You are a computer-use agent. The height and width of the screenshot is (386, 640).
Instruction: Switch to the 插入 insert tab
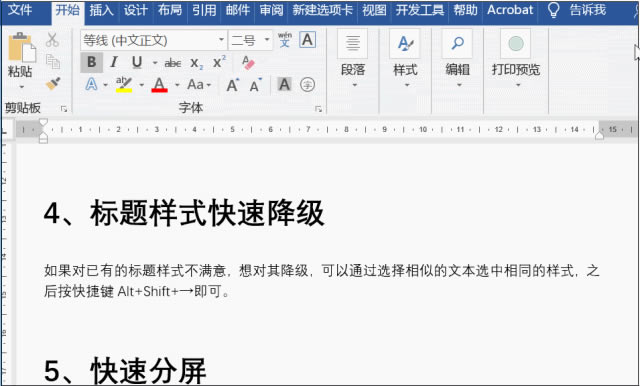[101, 10]
